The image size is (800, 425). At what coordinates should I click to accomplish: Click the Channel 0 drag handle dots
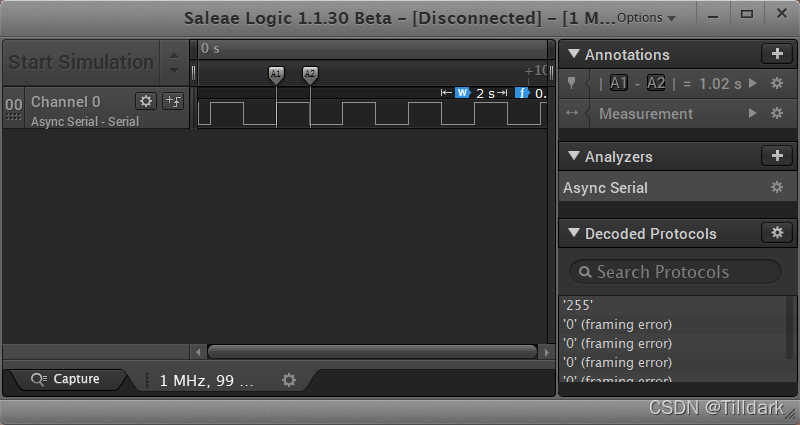tap(13, 117)
